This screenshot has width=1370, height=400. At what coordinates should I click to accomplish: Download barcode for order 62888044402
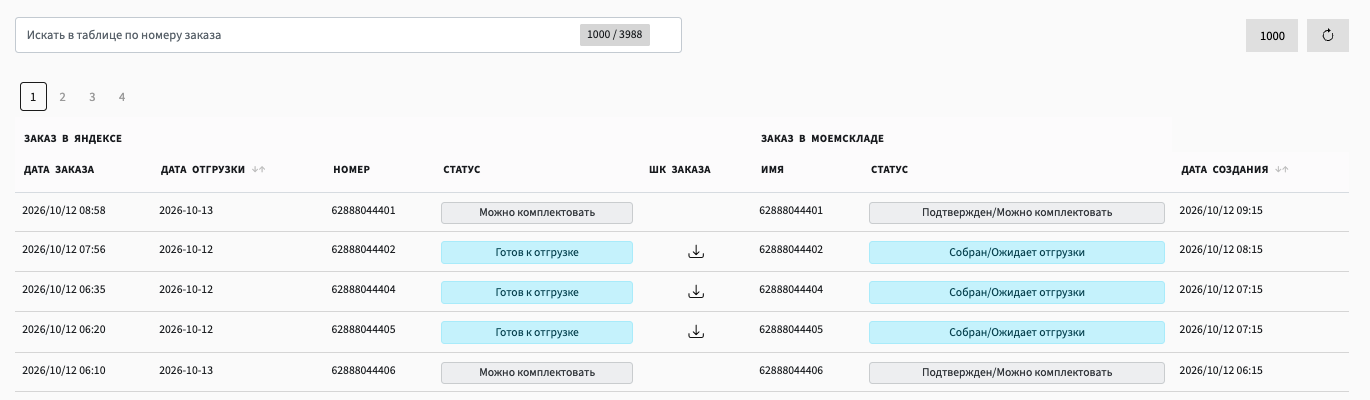[697, 252]
